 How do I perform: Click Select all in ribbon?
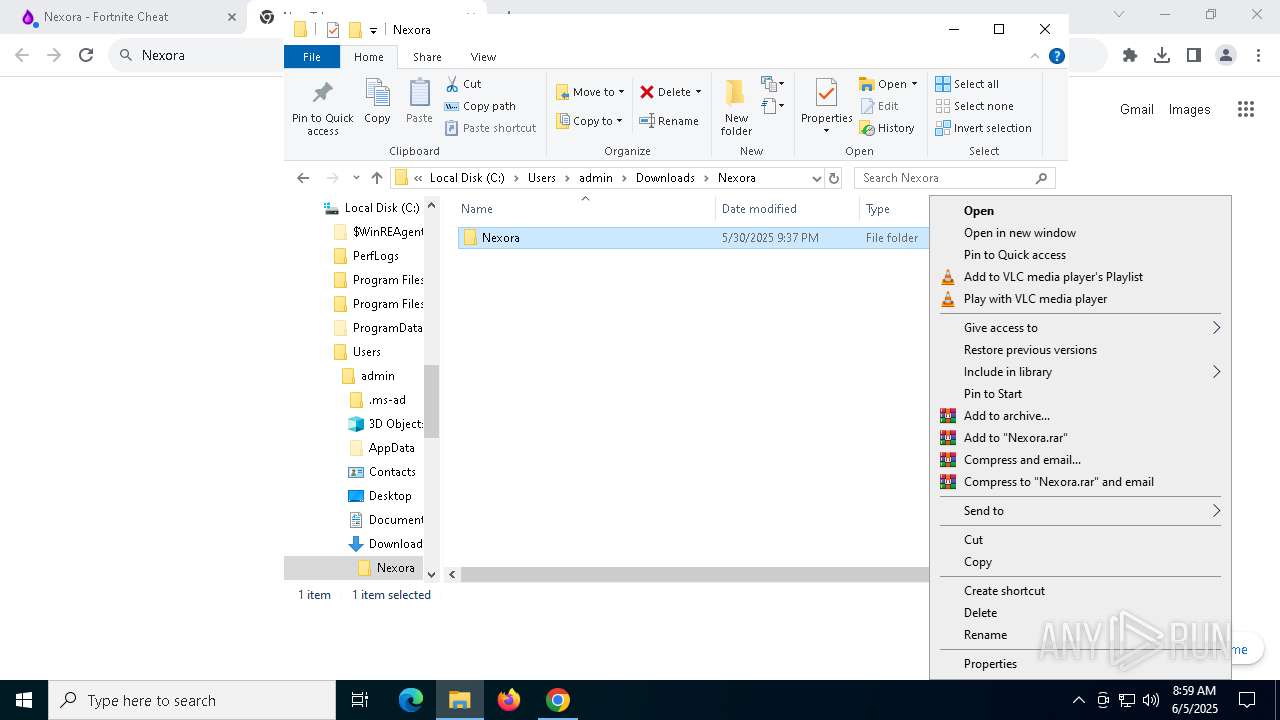(967, 84)
